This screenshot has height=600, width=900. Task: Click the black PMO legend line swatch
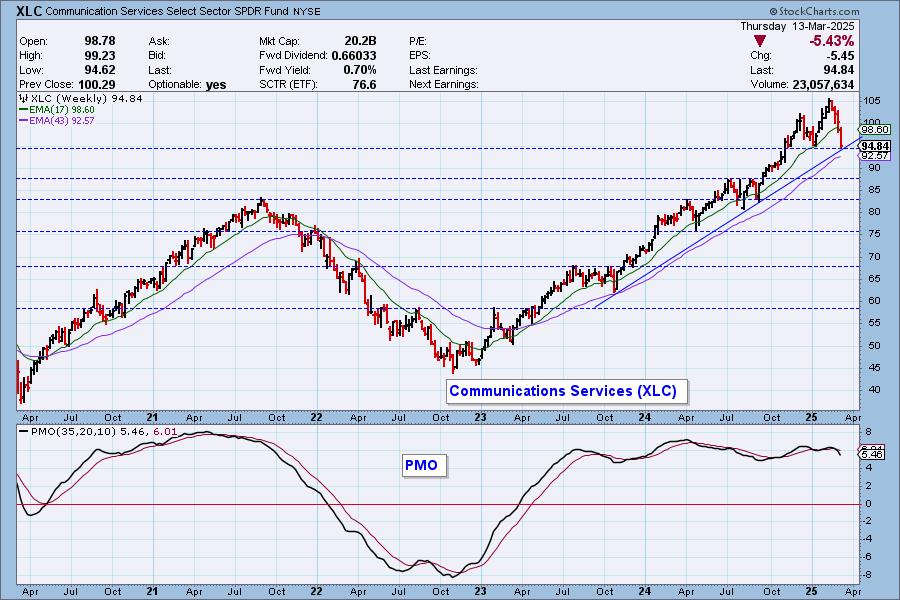click(x=24, y=432)
